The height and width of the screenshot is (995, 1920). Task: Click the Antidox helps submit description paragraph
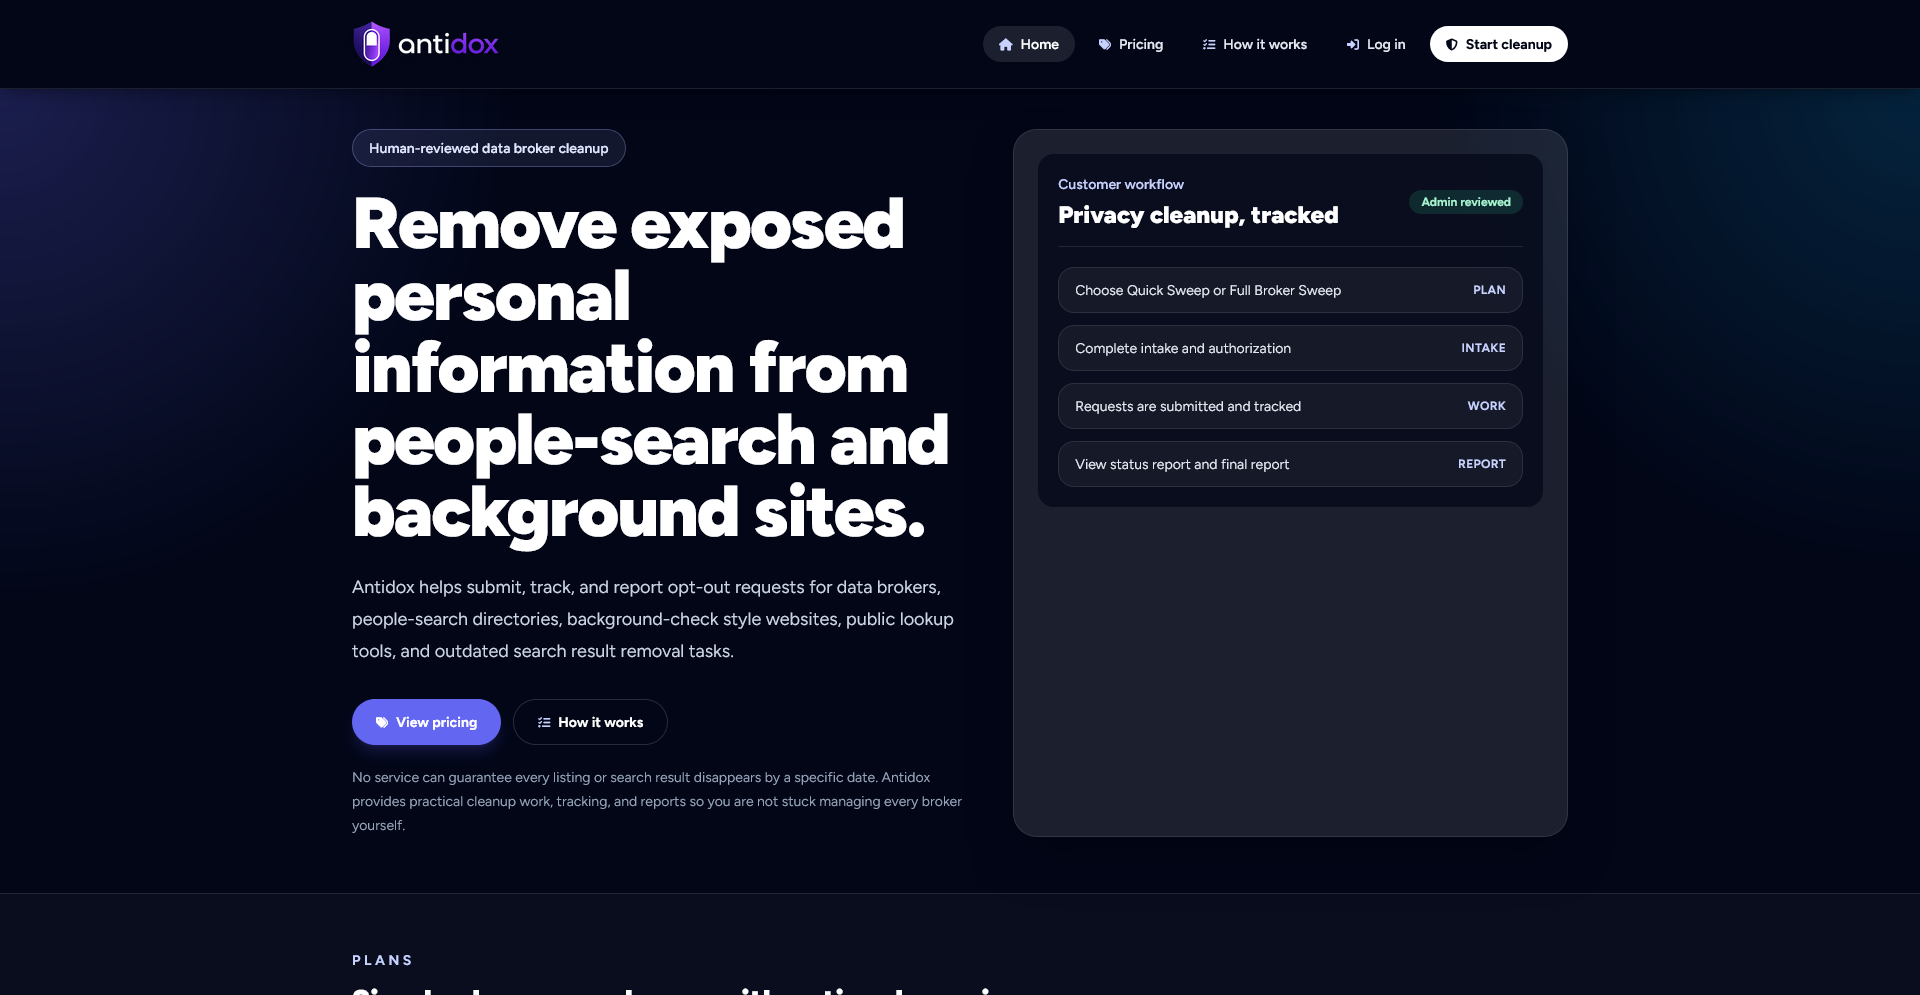653,619
